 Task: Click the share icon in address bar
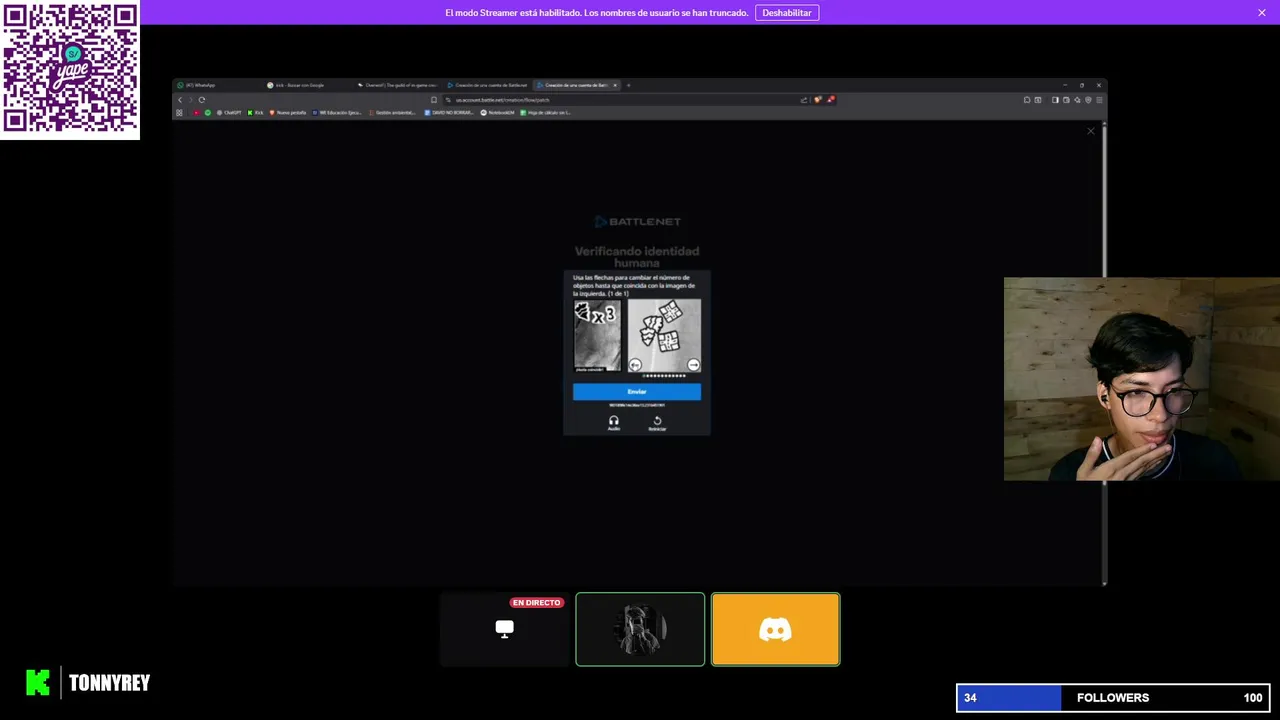(x=804, y=100)
